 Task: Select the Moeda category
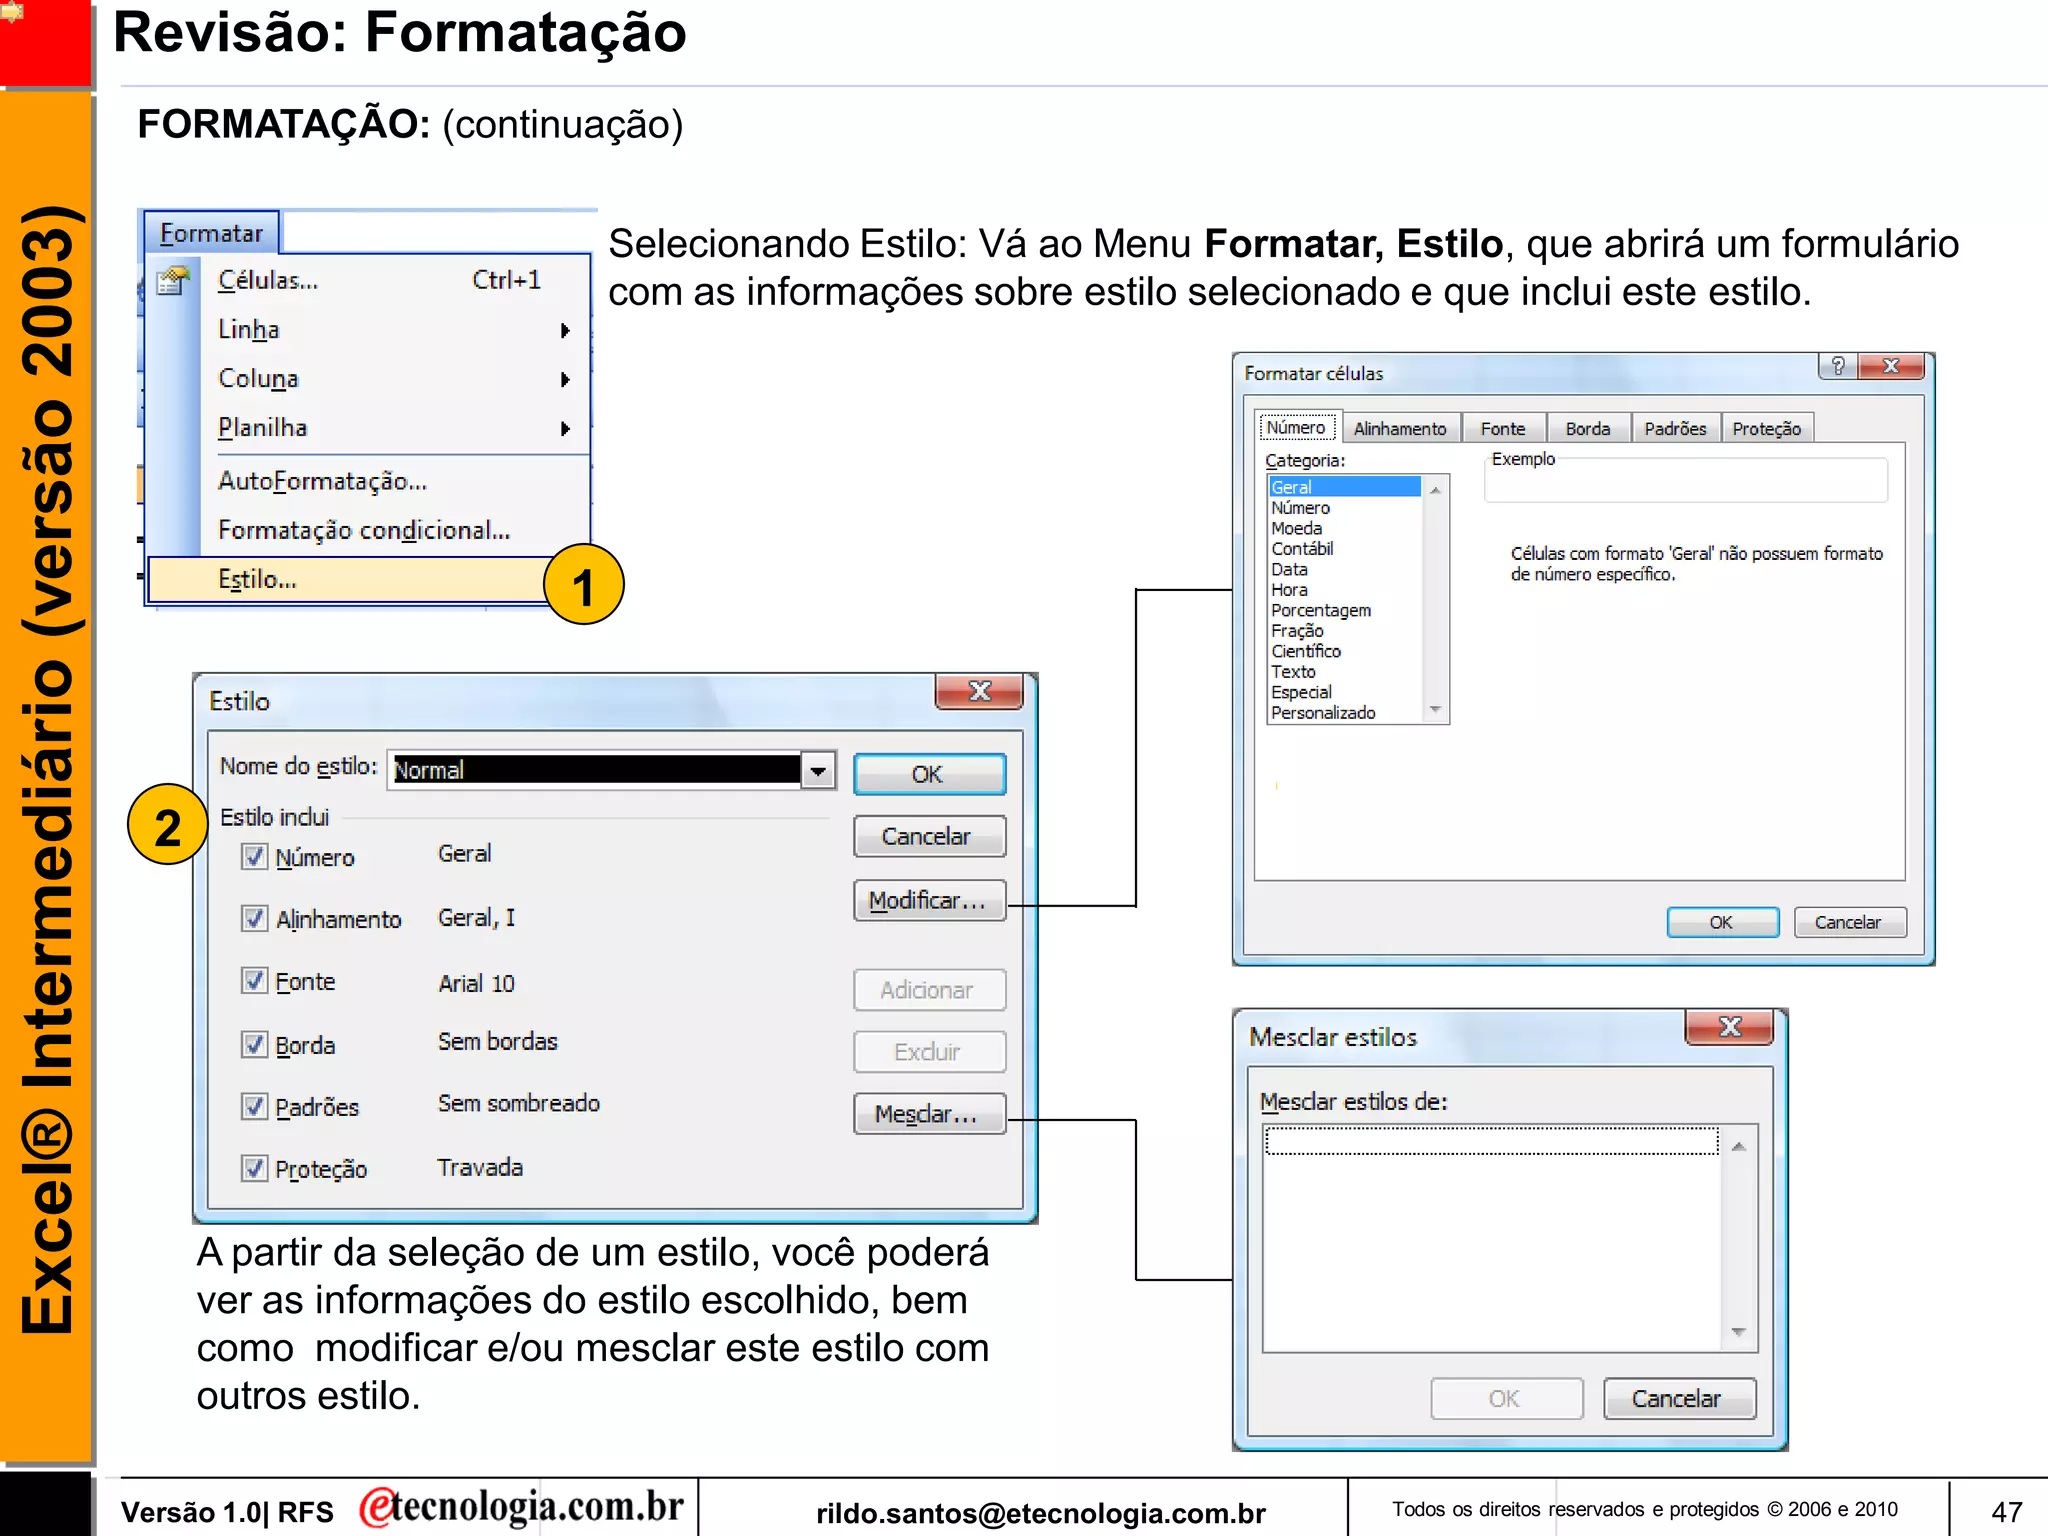pyautogui.click(x=1344, y=528)
